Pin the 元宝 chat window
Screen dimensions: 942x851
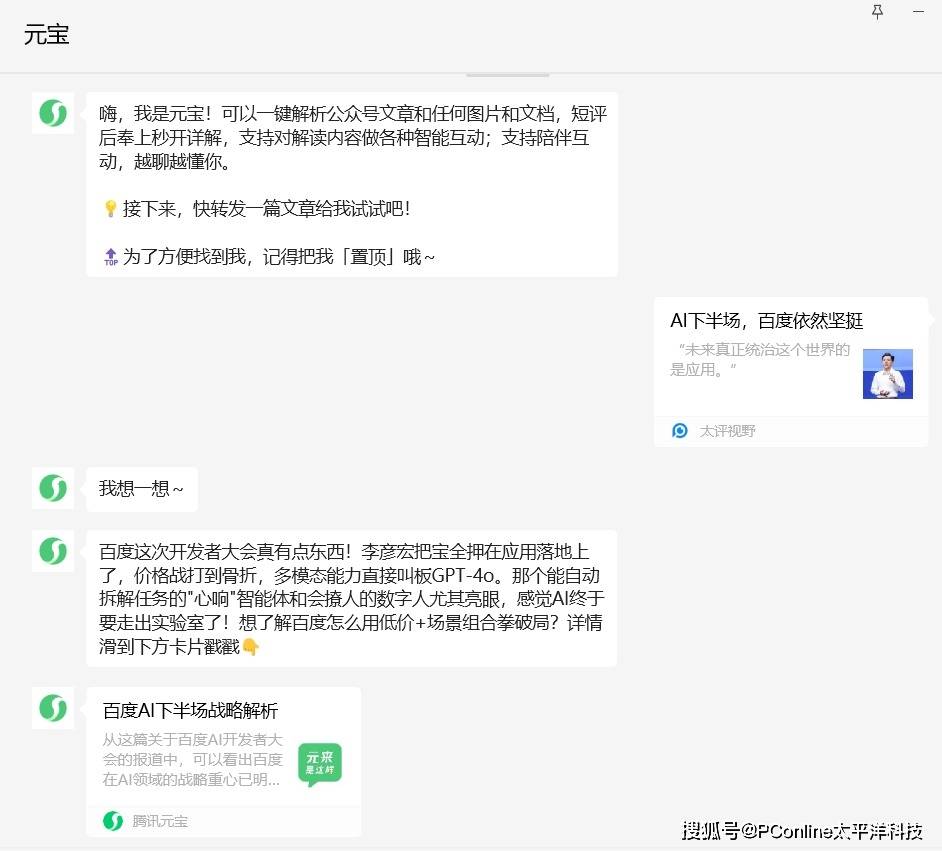click(x=877, y=12)
